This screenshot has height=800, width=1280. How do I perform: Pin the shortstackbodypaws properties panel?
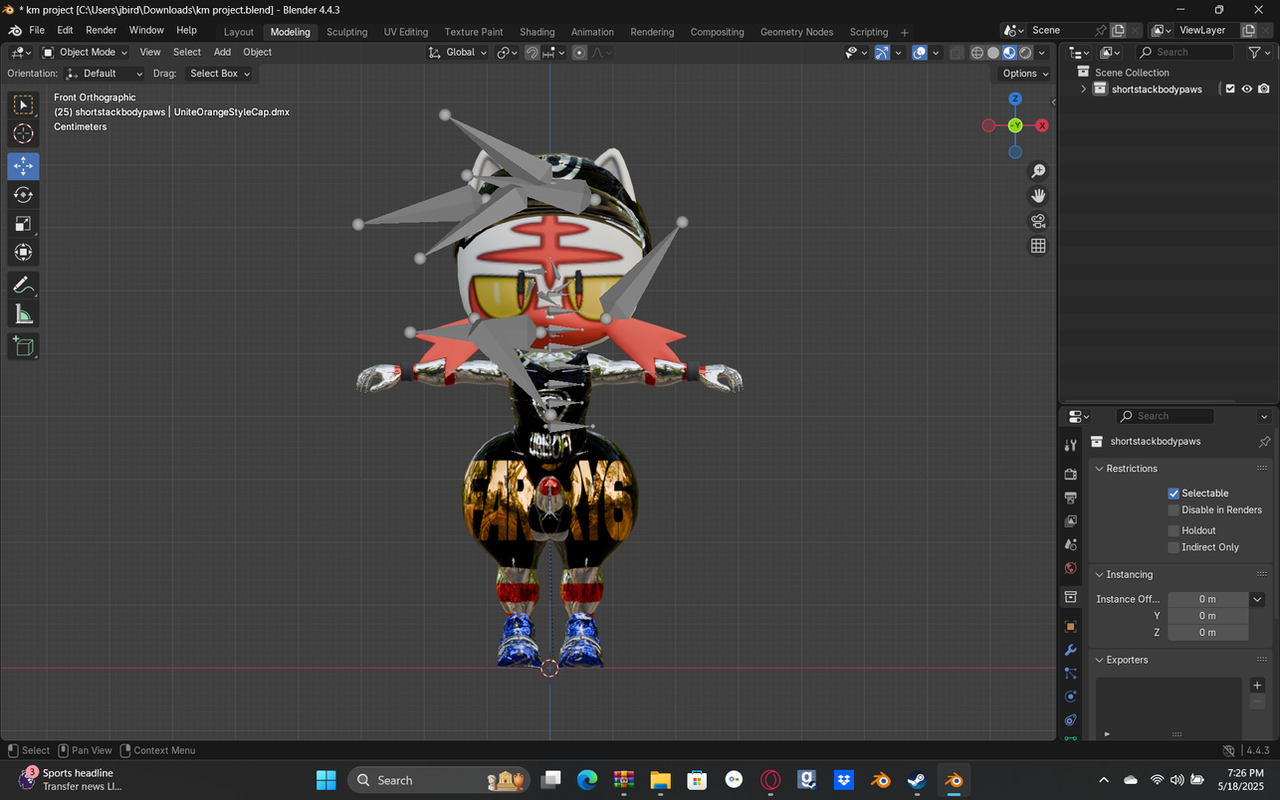[1264, 441]
